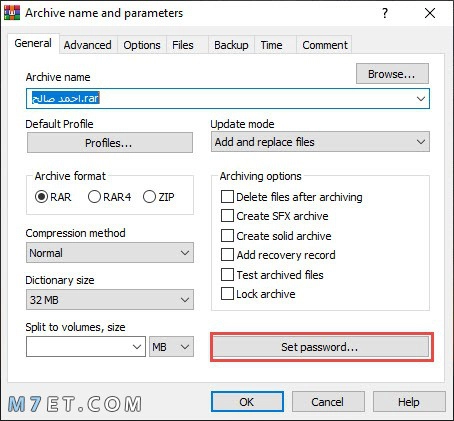Open the Dictionary size dropdown
Viewport: 454px width, 421px height.
click(110, 300)
